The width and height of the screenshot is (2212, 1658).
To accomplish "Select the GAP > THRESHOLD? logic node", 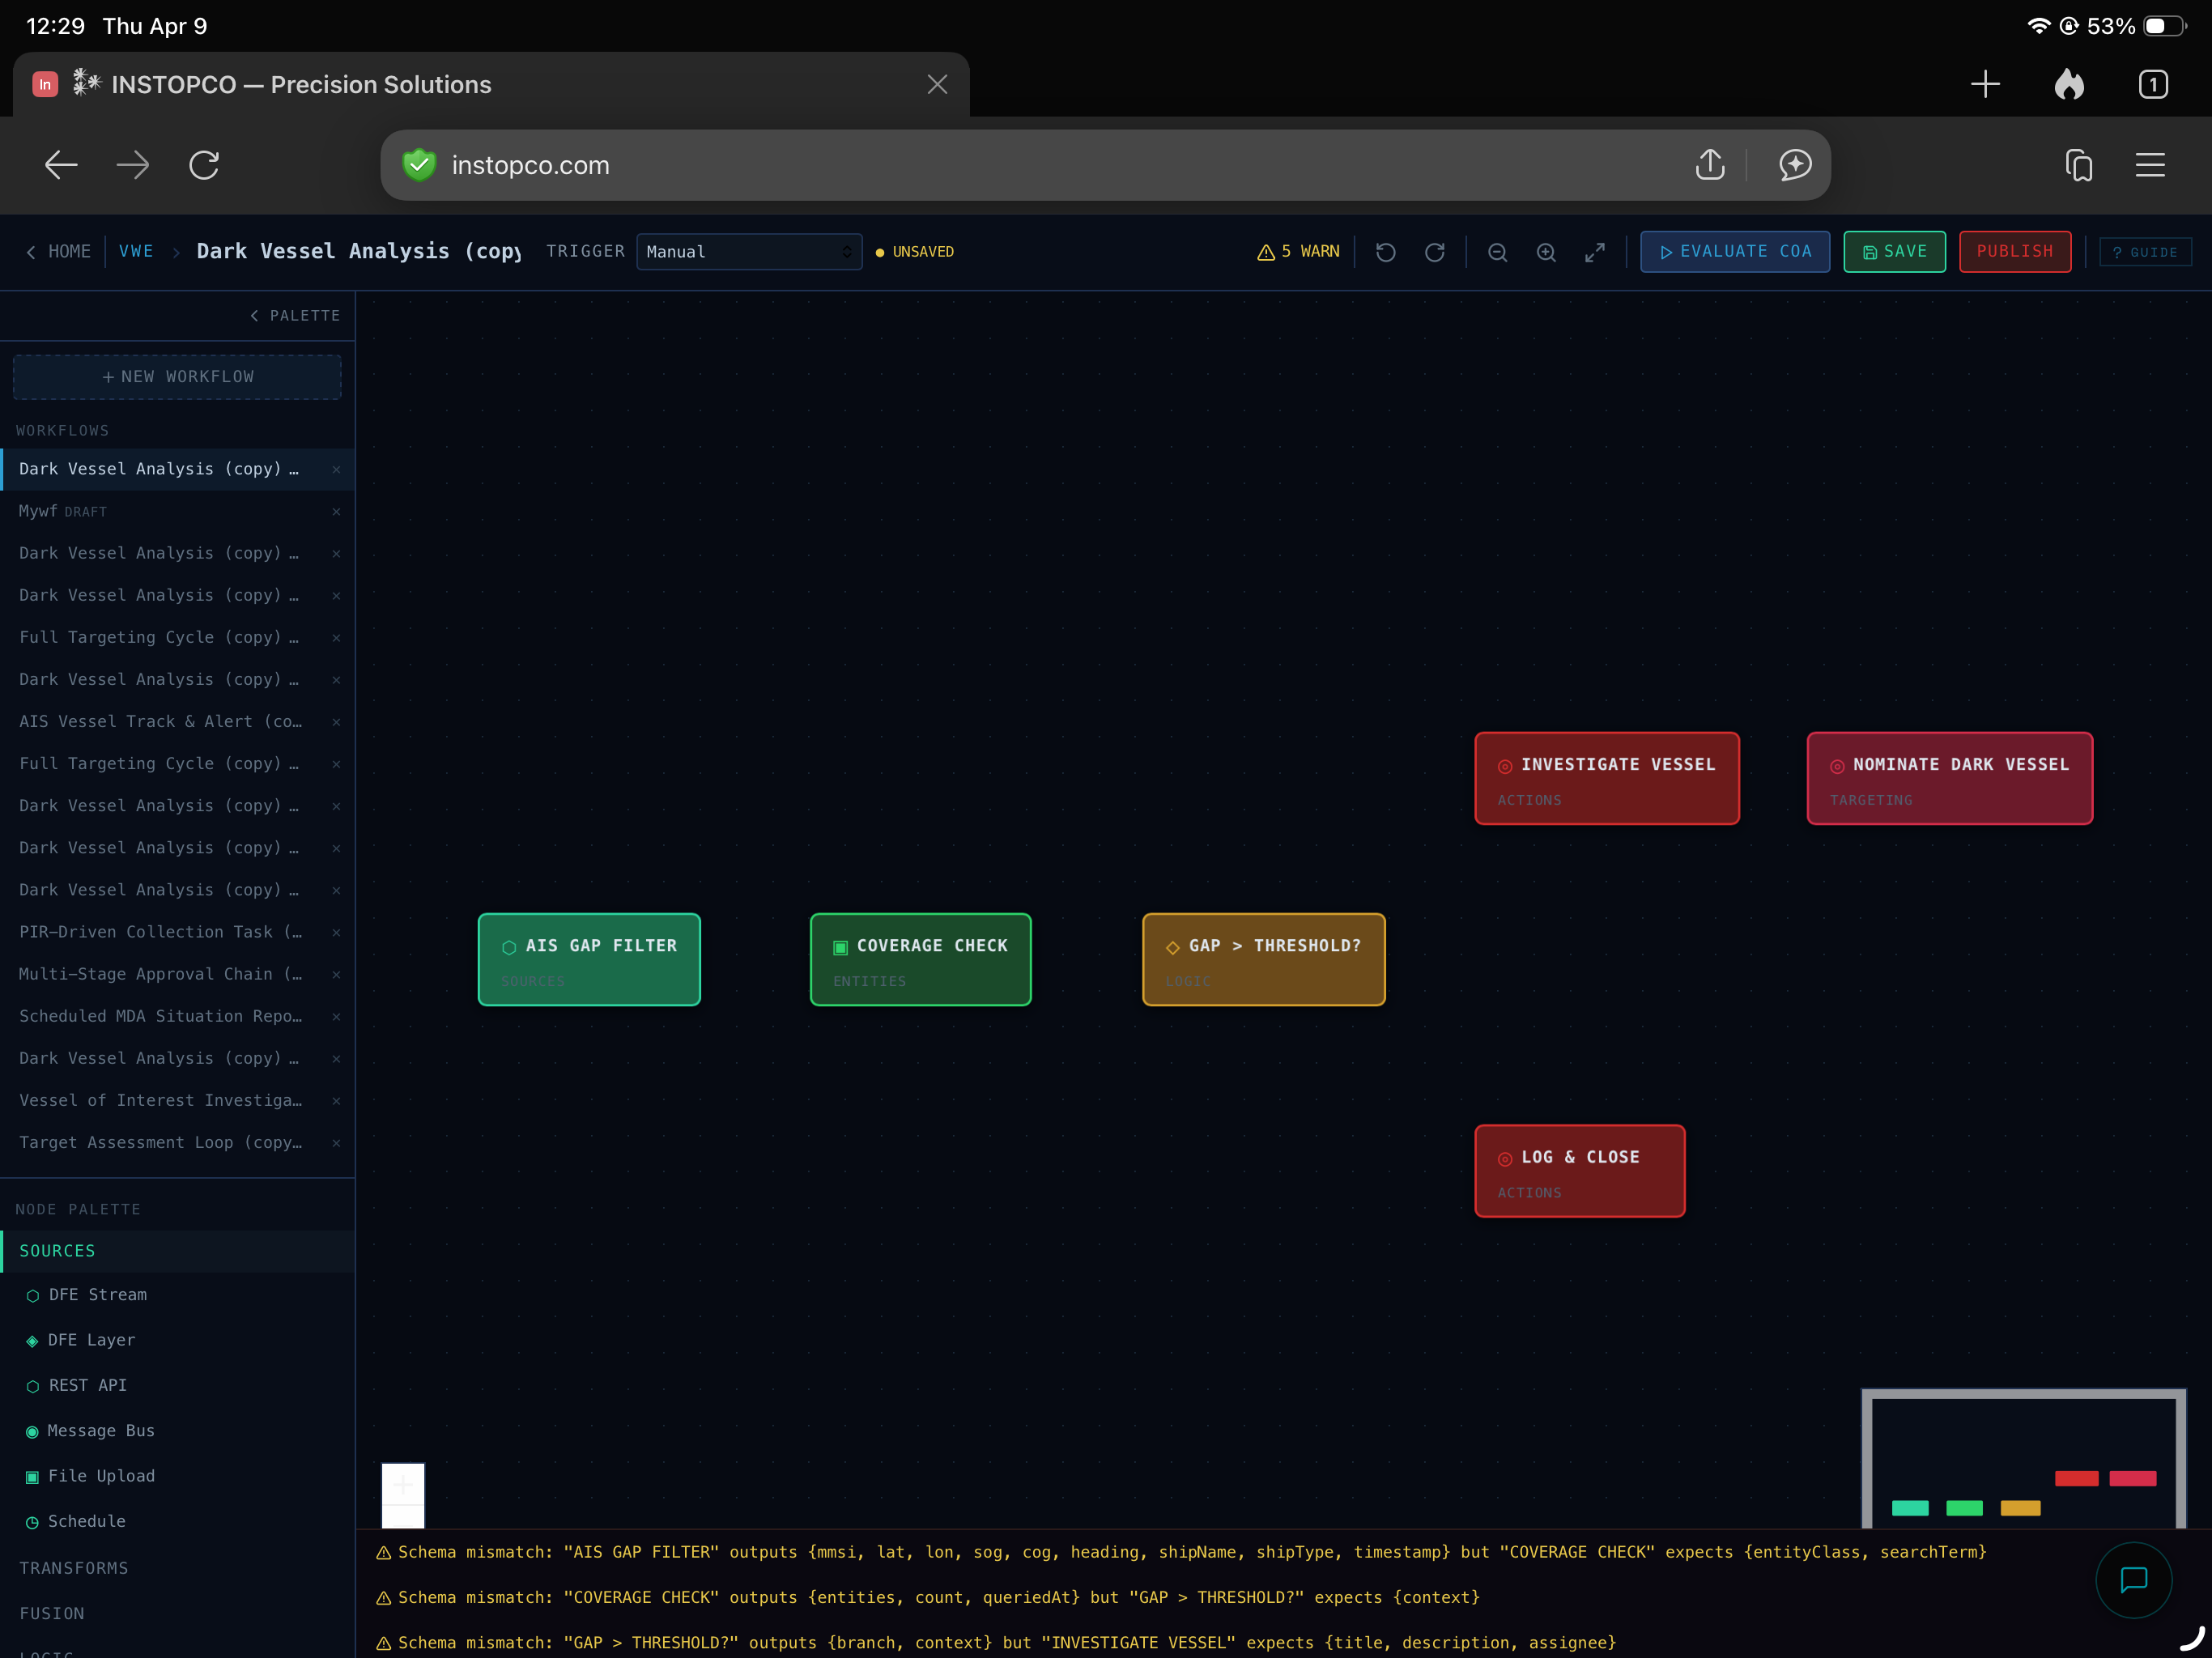I will click(x=1263, y=960).
